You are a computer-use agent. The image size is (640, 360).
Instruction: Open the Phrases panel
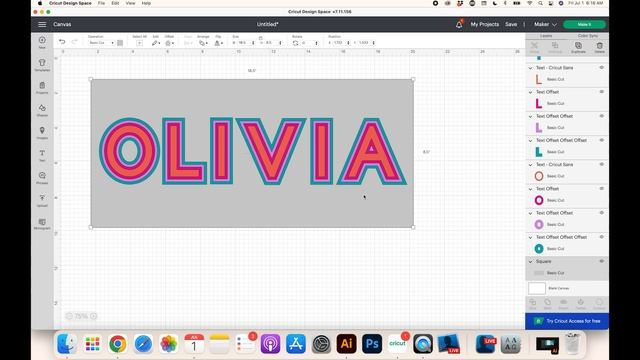tap(42, 178)
